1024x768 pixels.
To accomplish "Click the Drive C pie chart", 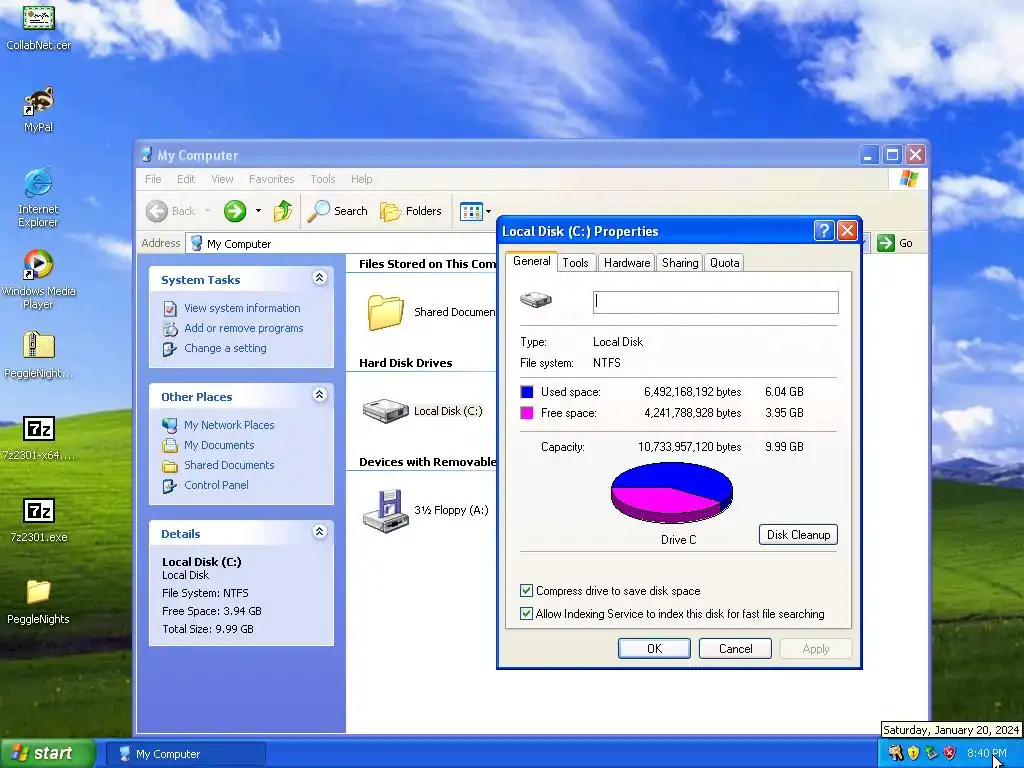I will tap(671, 493).
